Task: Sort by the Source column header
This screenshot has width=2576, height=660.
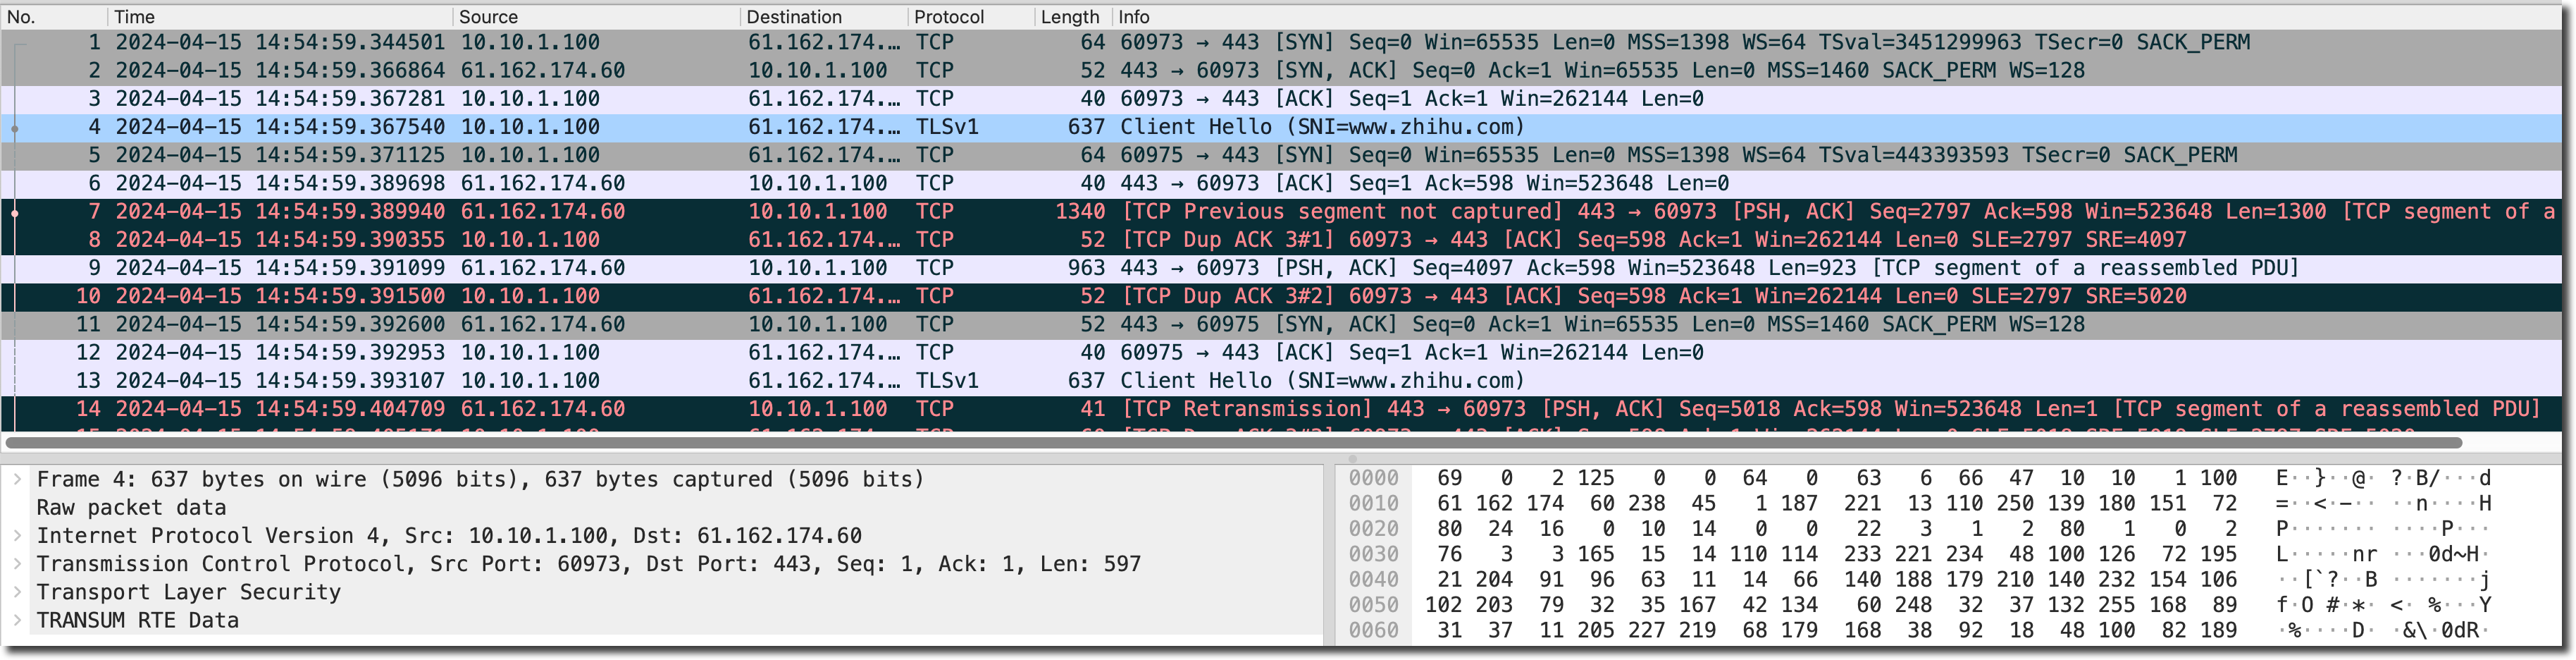Action: [x=597, y=17]
